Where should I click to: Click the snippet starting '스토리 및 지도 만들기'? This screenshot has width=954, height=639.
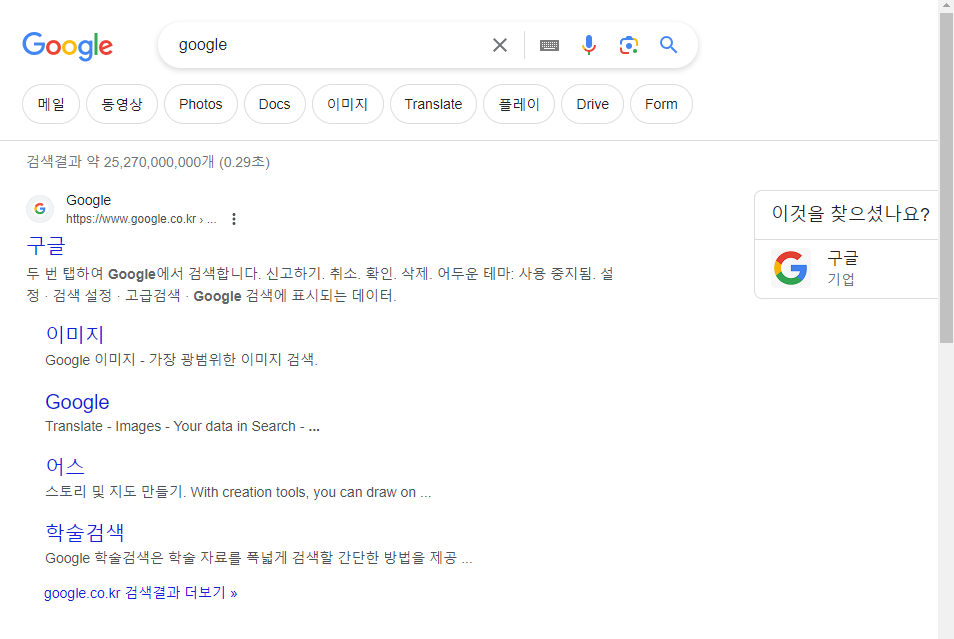(238, 492)
